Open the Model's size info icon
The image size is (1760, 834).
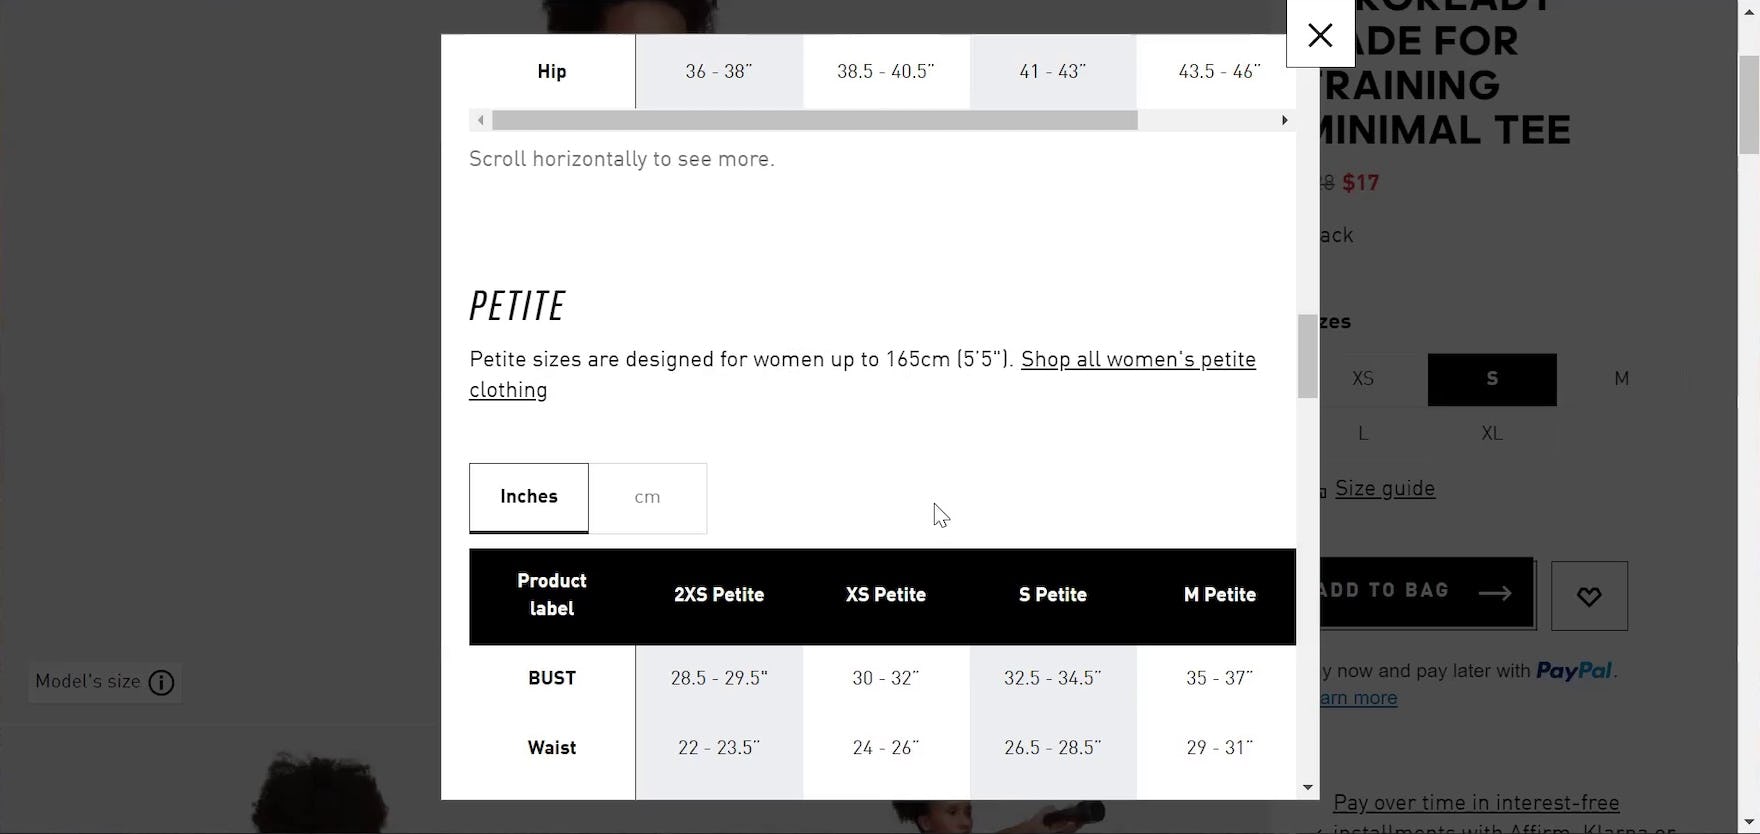click(x=161, y=683)
